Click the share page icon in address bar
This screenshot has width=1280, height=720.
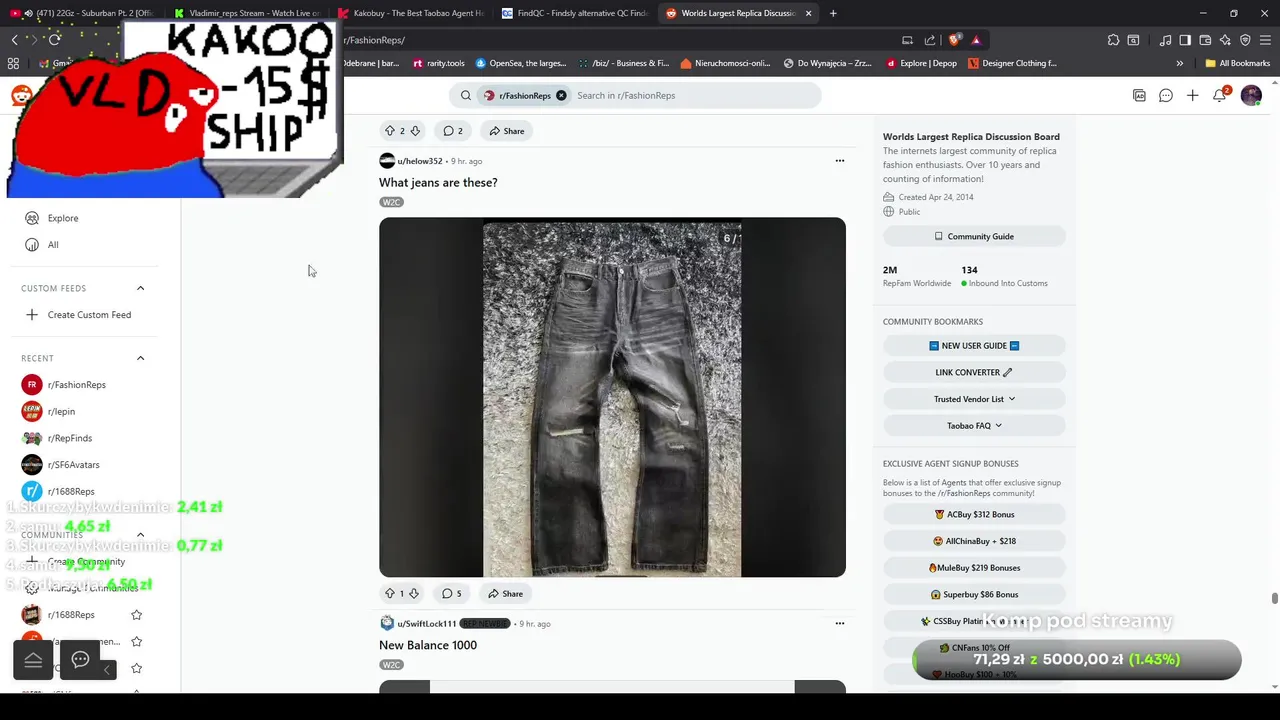pyautogui.click(x=930, y=40)
